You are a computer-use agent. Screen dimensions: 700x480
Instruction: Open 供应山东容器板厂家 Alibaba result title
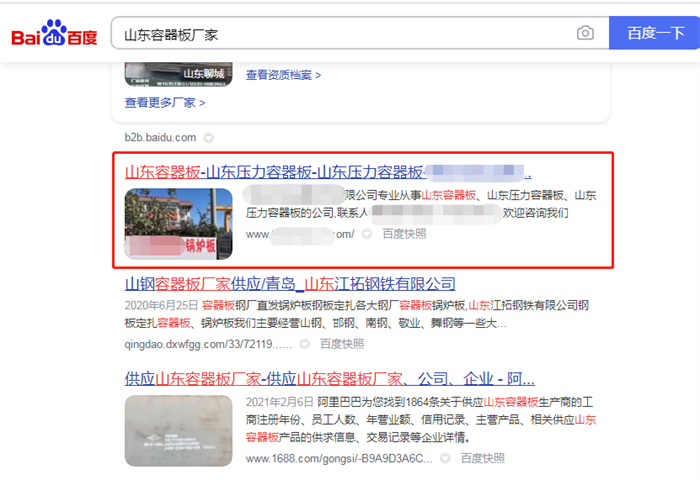click(x=329, y=379)
